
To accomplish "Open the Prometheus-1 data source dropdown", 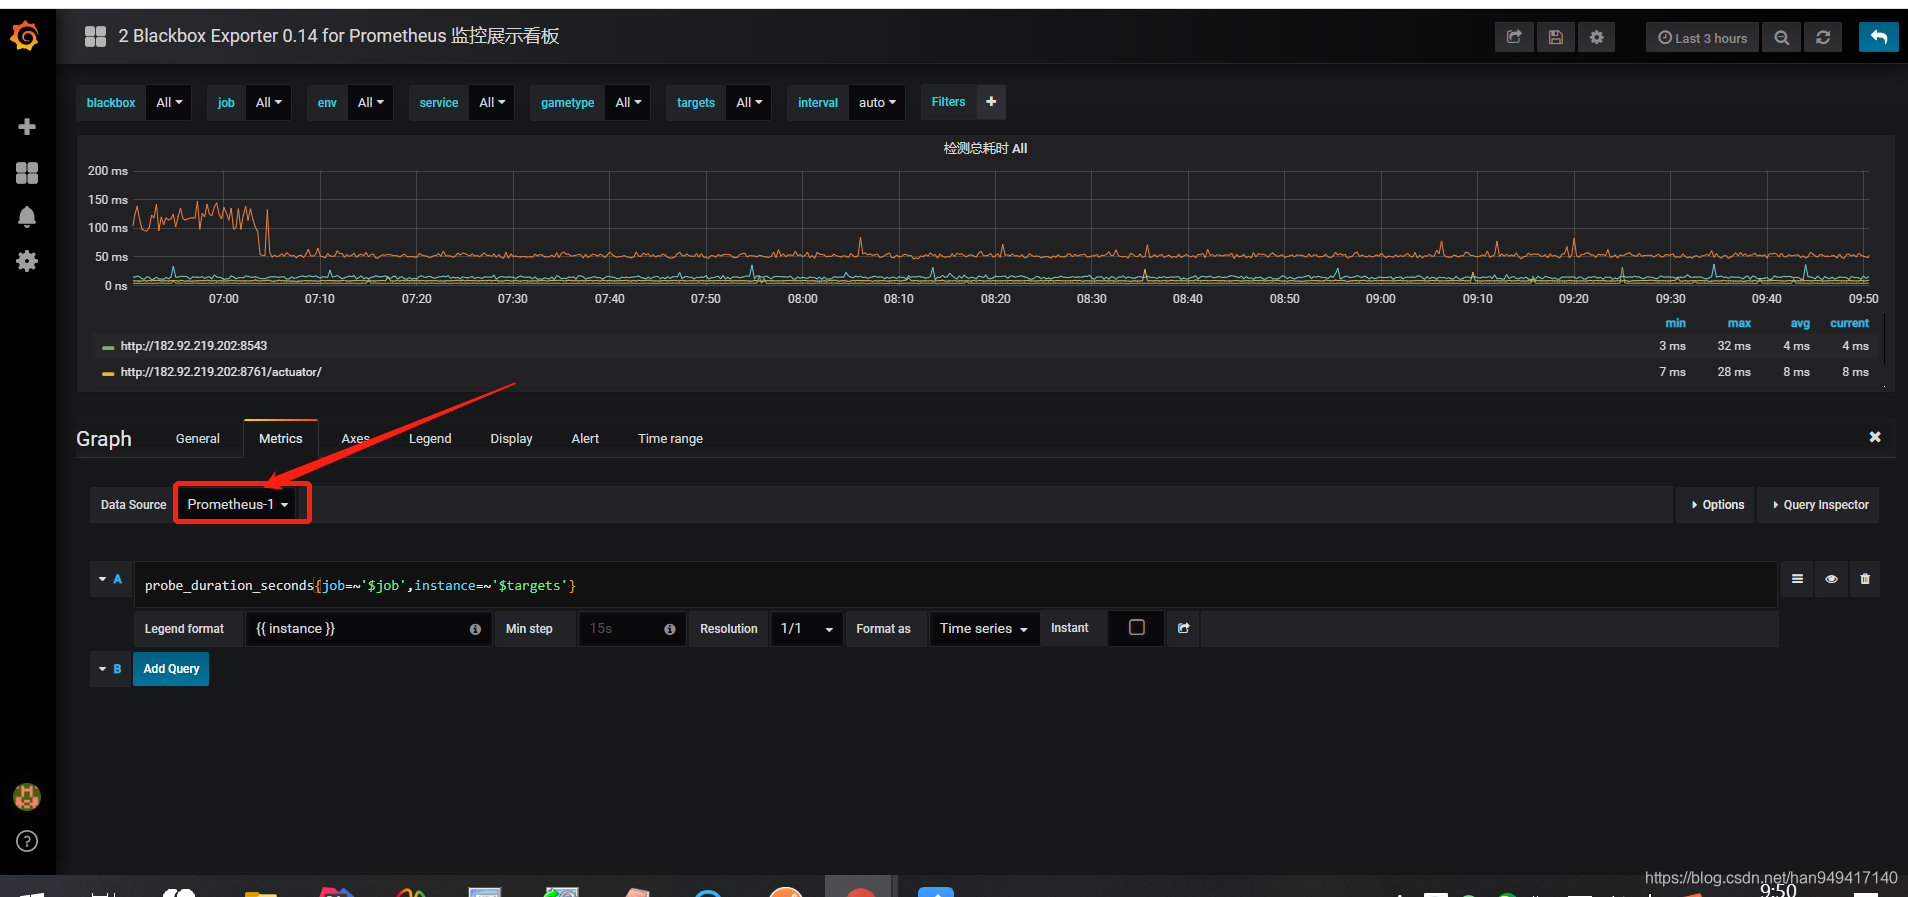I will (x=238, y=504).
